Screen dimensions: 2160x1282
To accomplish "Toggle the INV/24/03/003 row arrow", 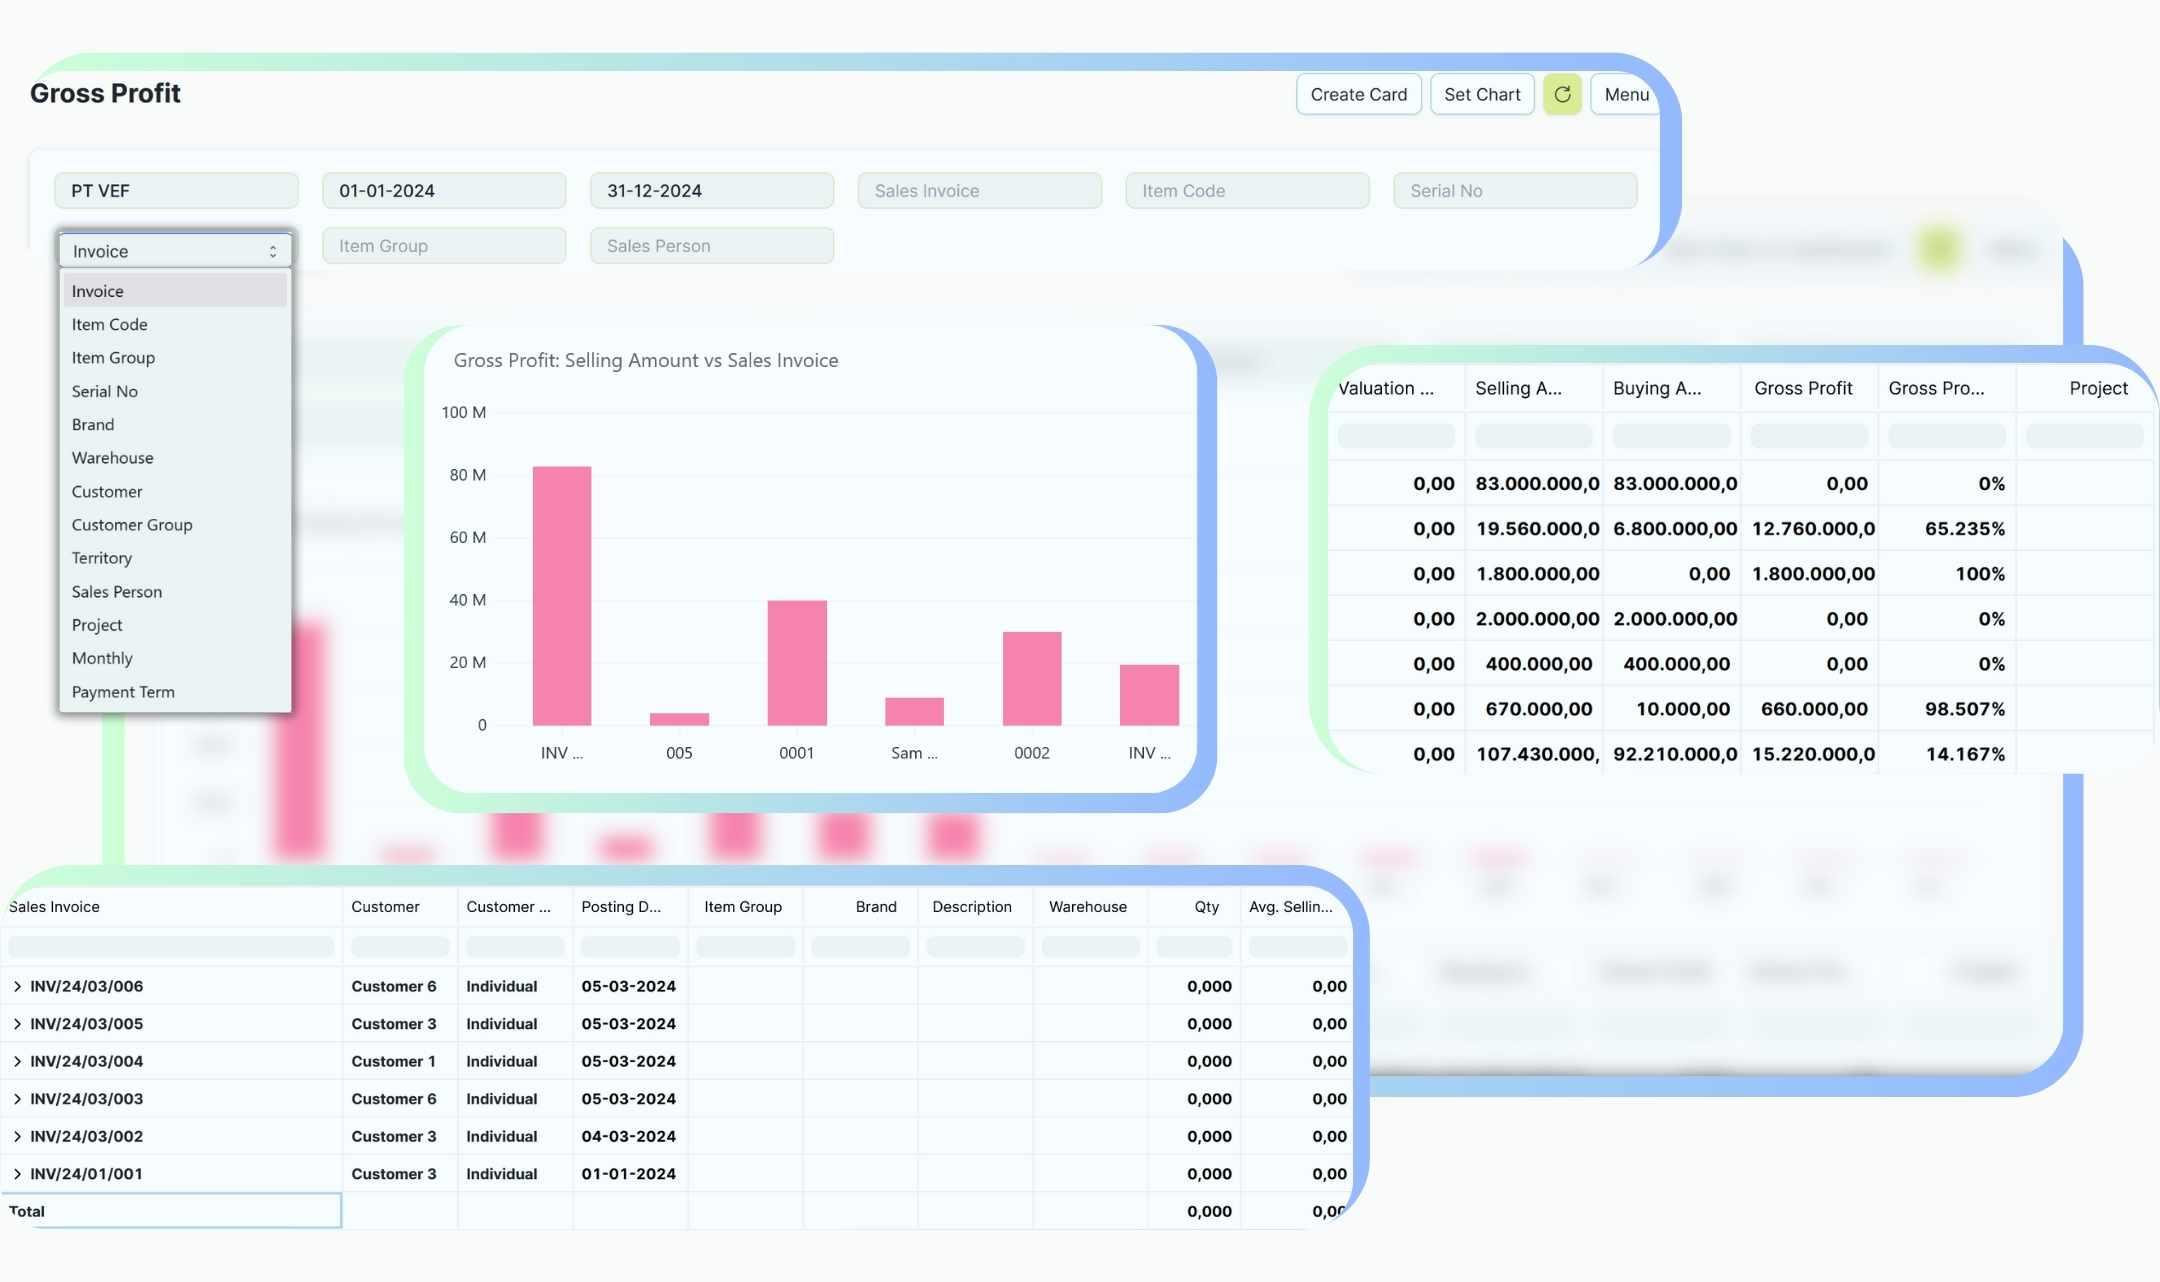I will tap(17, 1099).
